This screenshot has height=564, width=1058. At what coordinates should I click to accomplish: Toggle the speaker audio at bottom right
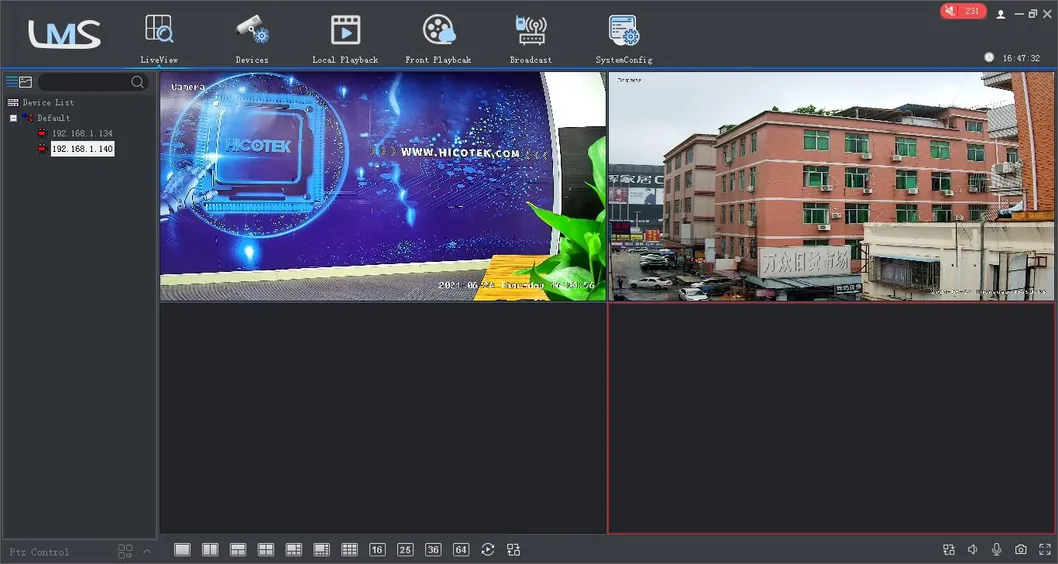point(973,550)
